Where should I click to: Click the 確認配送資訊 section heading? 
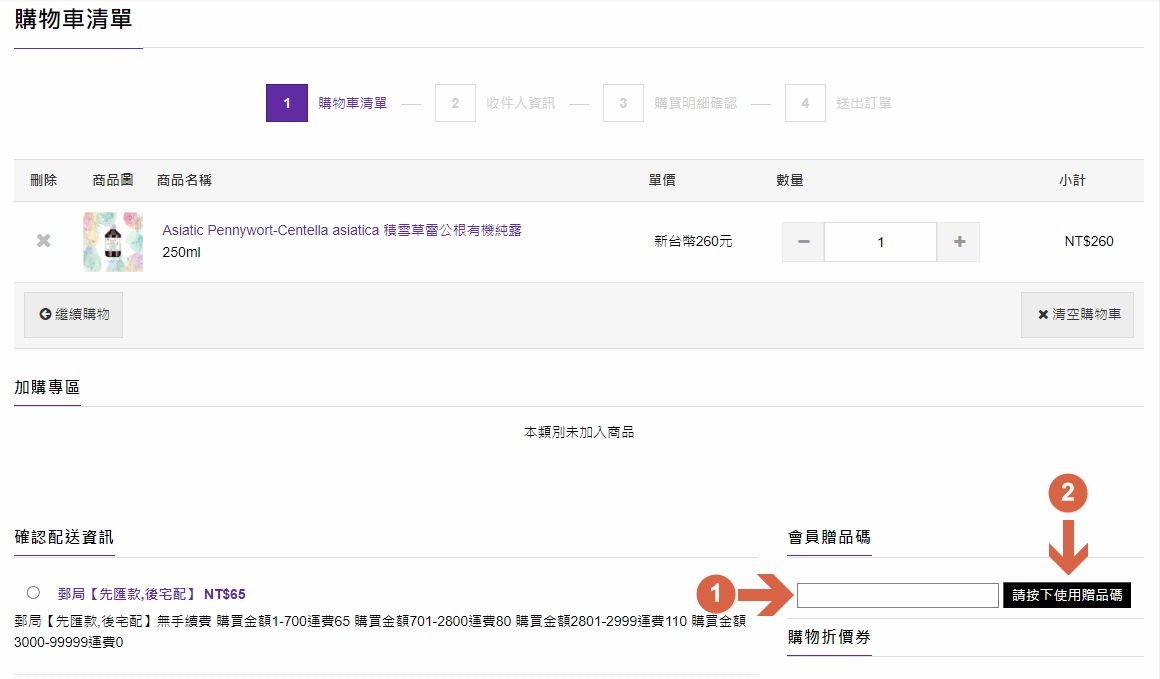point(64,537)
